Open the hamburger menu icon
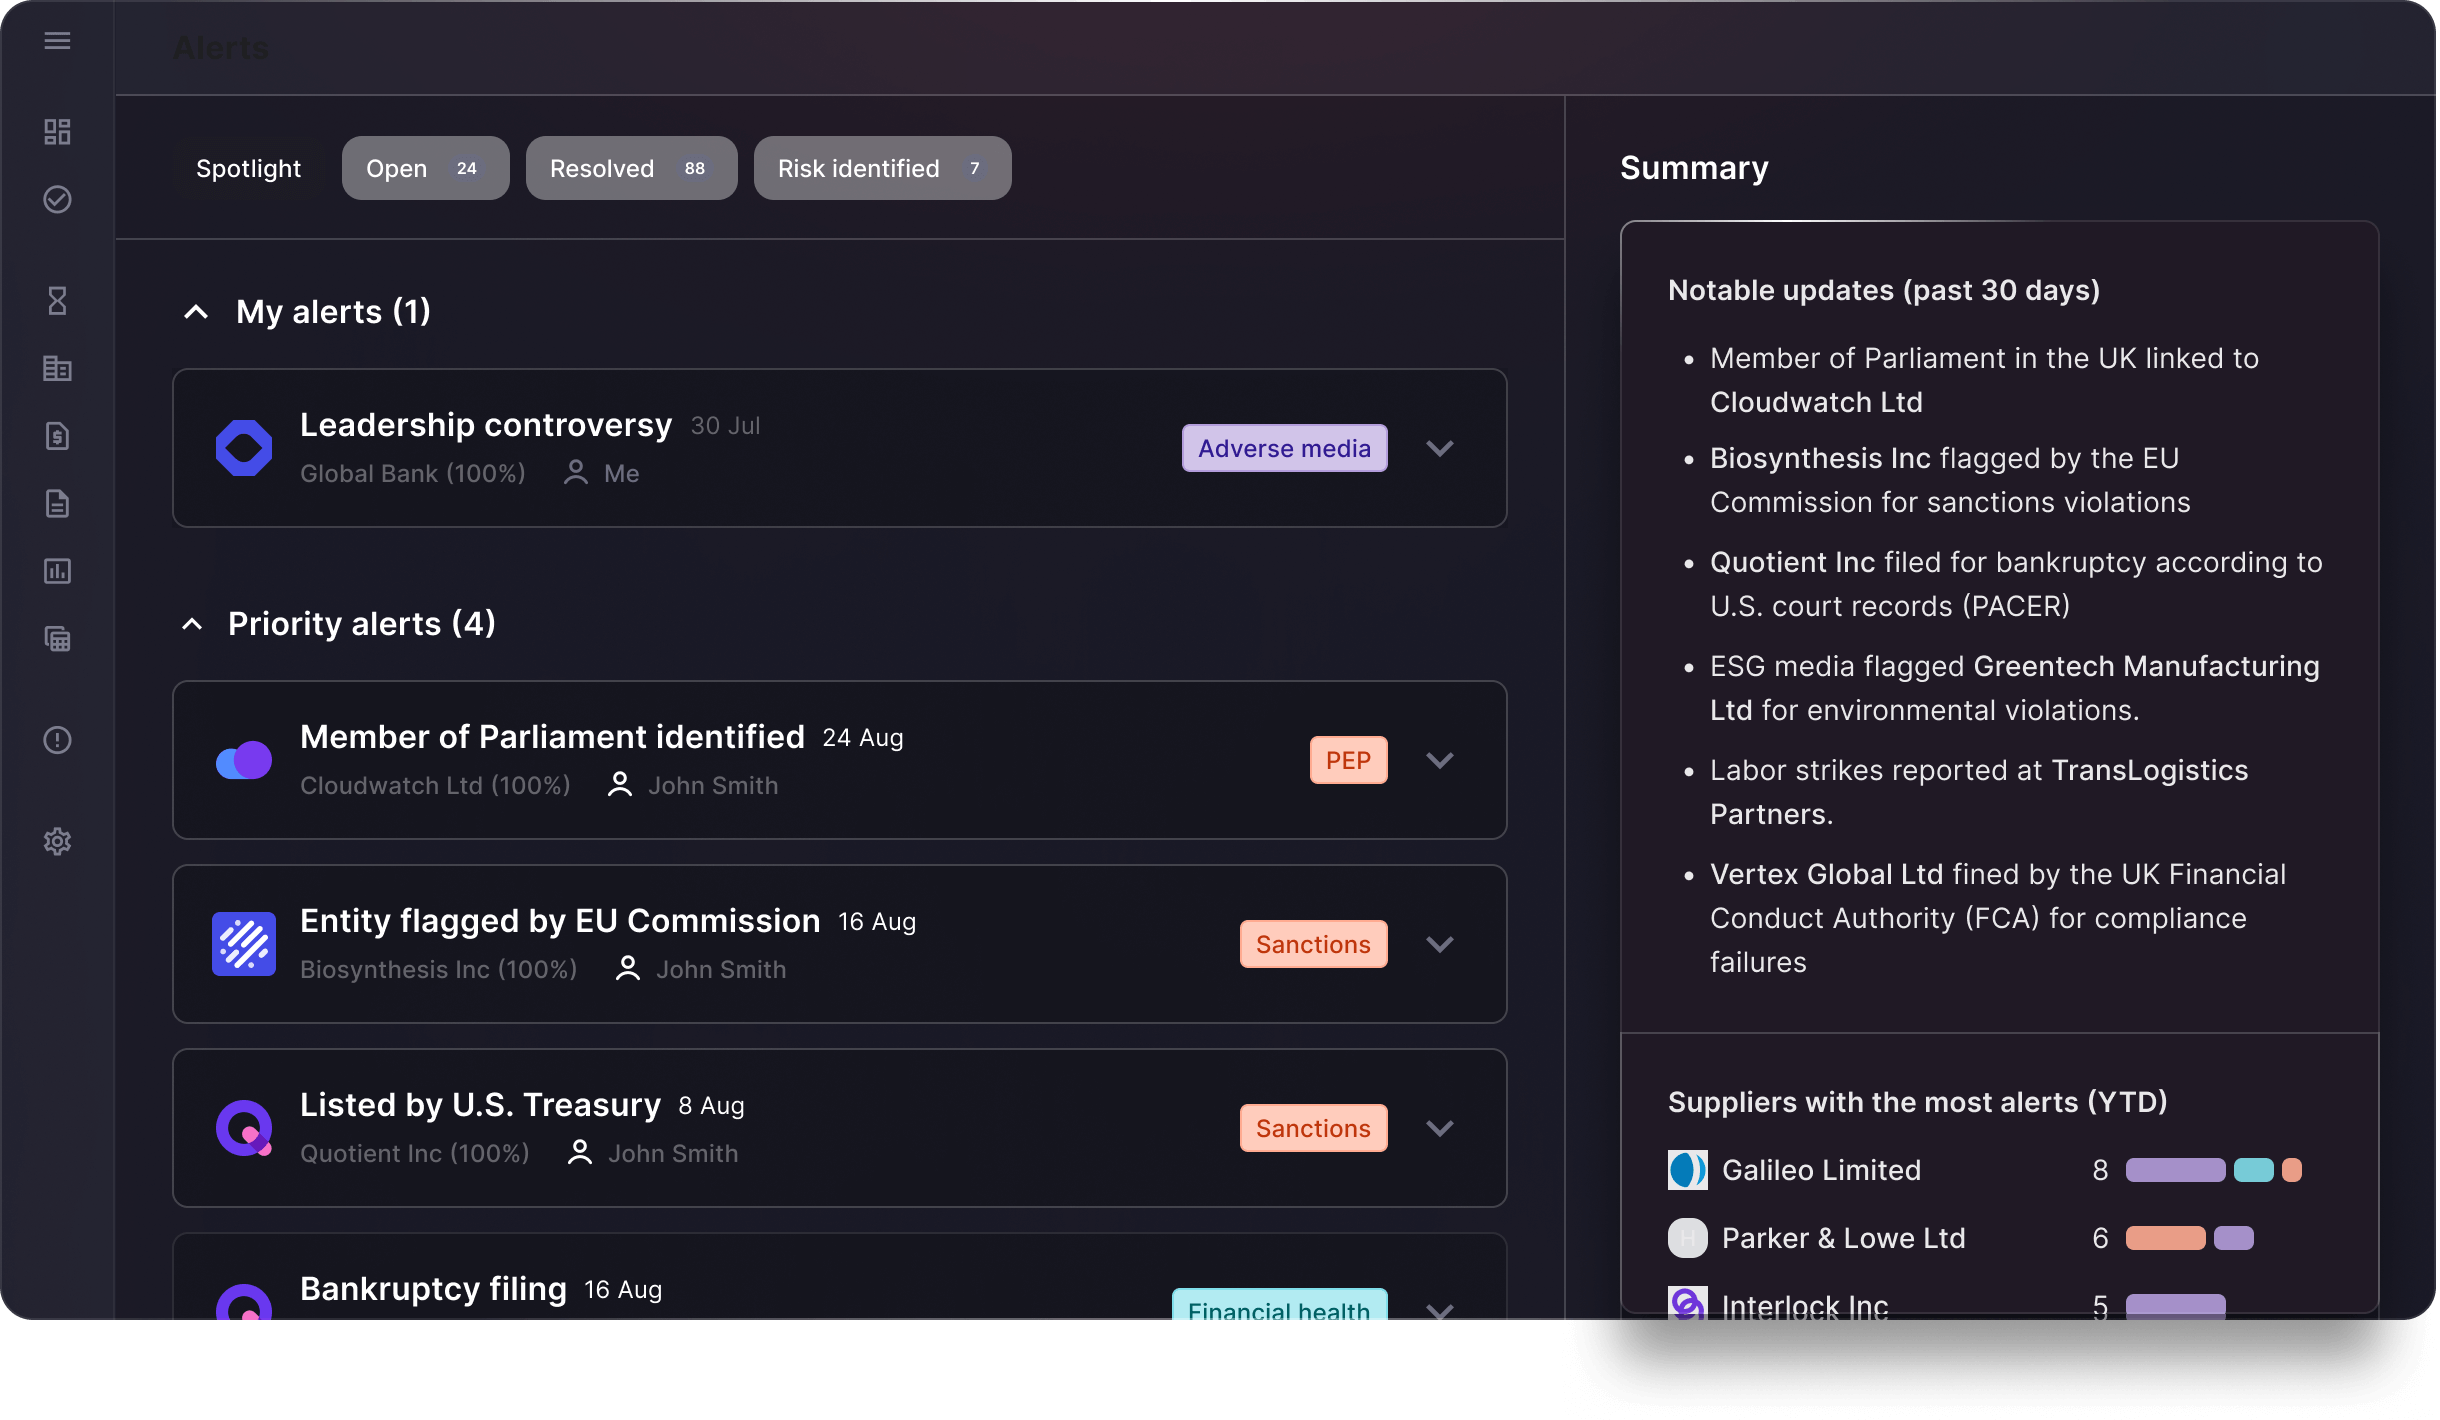Viewport: 2440px width, 1420px height. tap(57, 41)
